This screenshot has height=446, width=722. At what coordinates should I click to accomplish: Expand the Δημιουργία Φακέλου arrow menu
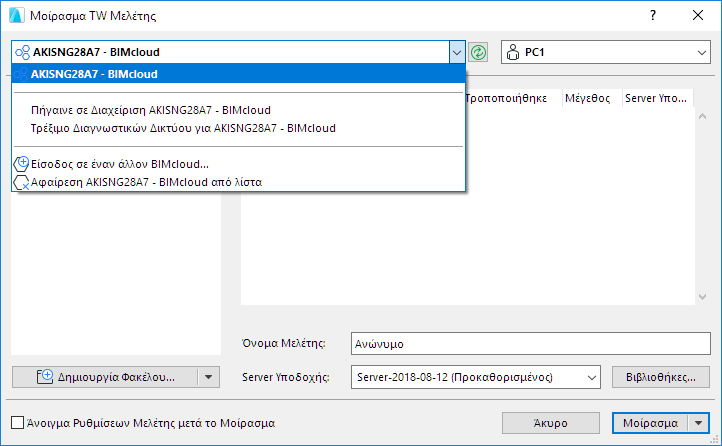tap(209, 377)
